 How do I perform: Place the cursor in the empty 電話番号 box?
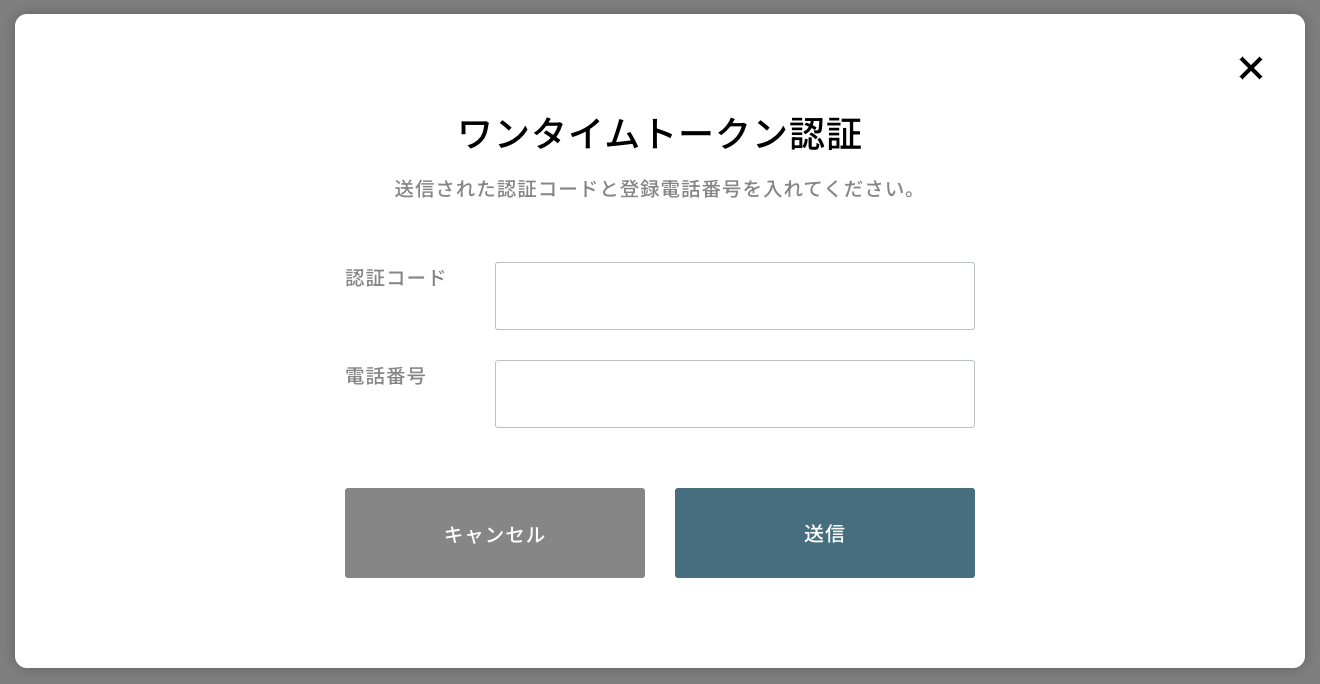click(x=734, y=394)
